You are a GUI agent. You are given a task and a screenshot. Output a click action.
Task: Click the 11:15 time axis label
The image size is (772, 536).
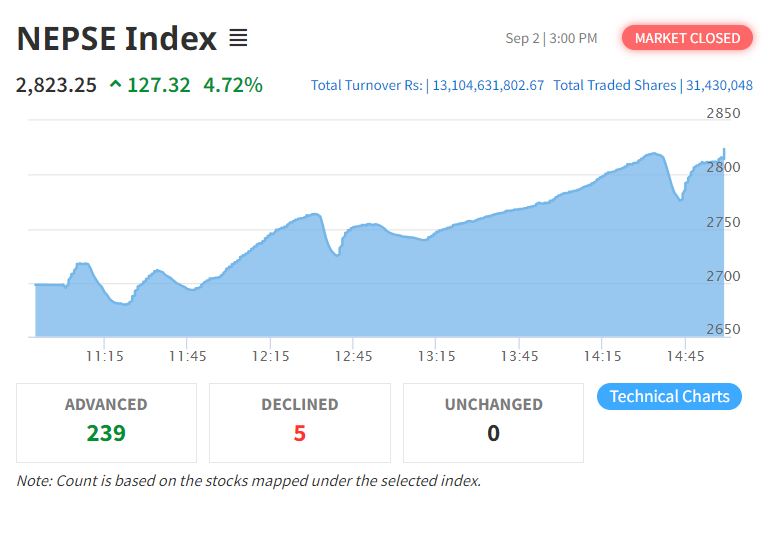[x=104, y=356]
